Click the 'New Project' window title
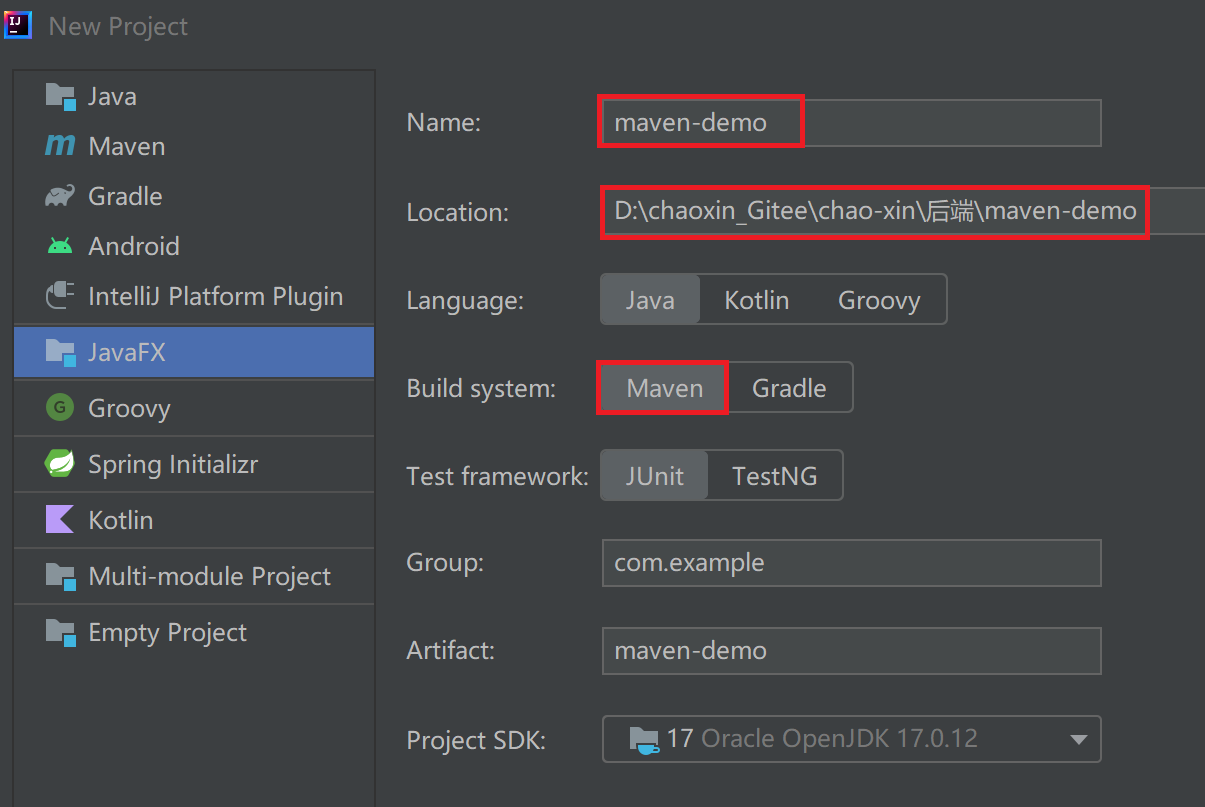Image resolution: width=1205 pixels, height=807 pixels. 118,27
